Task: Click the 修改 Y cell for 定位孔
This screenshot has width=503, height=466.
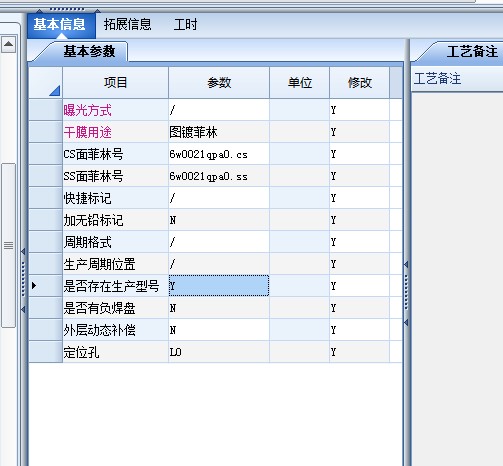Action: pyautogui.click(x=359, y=352)
